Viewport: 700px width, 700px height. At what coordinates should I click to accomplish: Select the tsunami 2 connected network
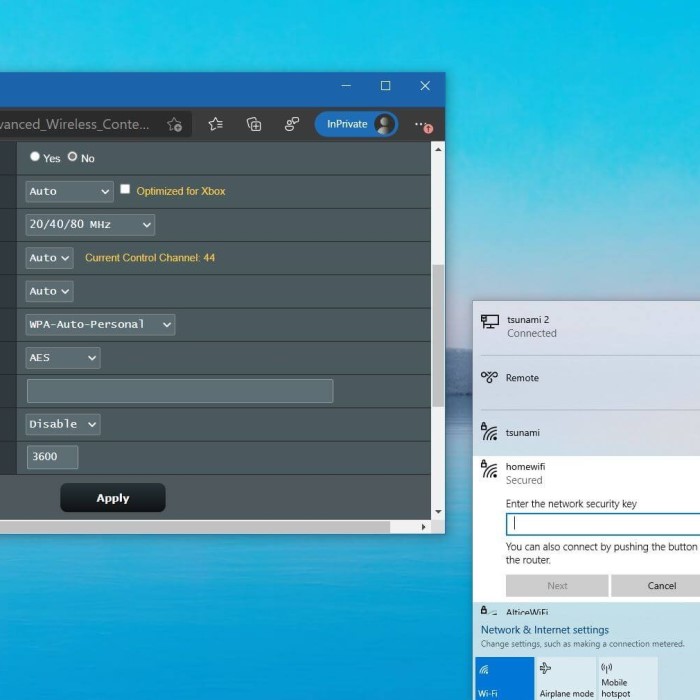tap(586, 327)
